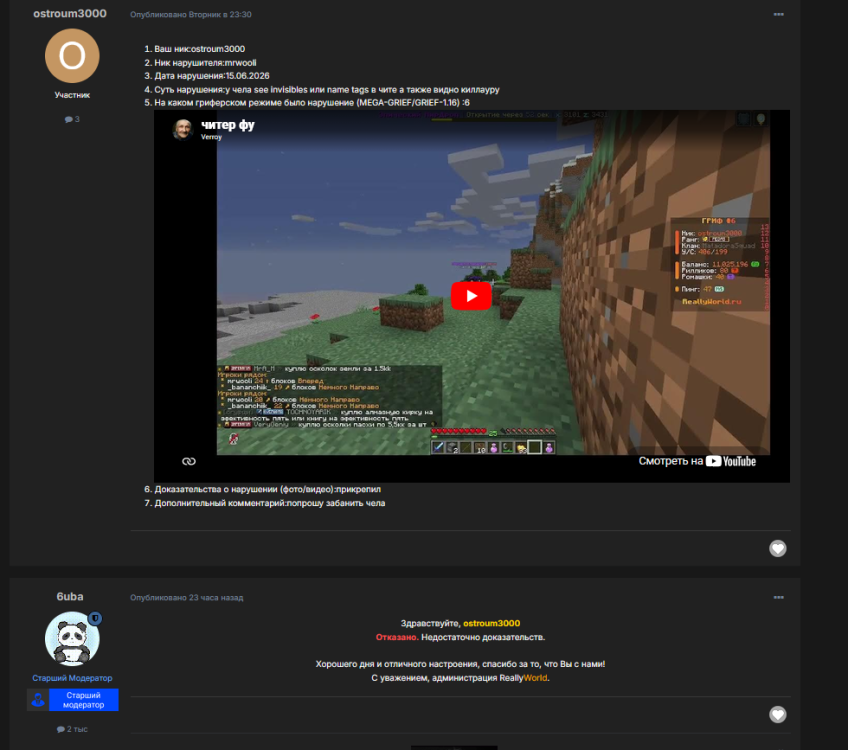View 6uba's 2 тыс post count icon
The height and width of the screenshot is (750, 848).
click(60, 729)
